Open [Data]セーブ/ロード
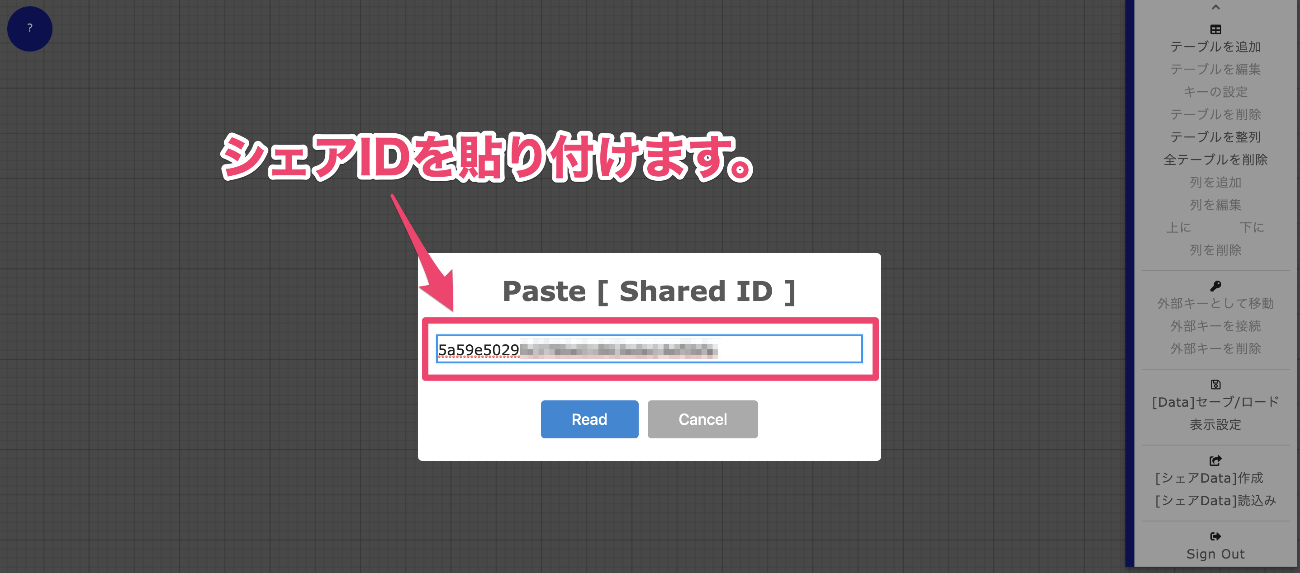Viewport: 1300px width, 573px height. tap(1215, 402)
